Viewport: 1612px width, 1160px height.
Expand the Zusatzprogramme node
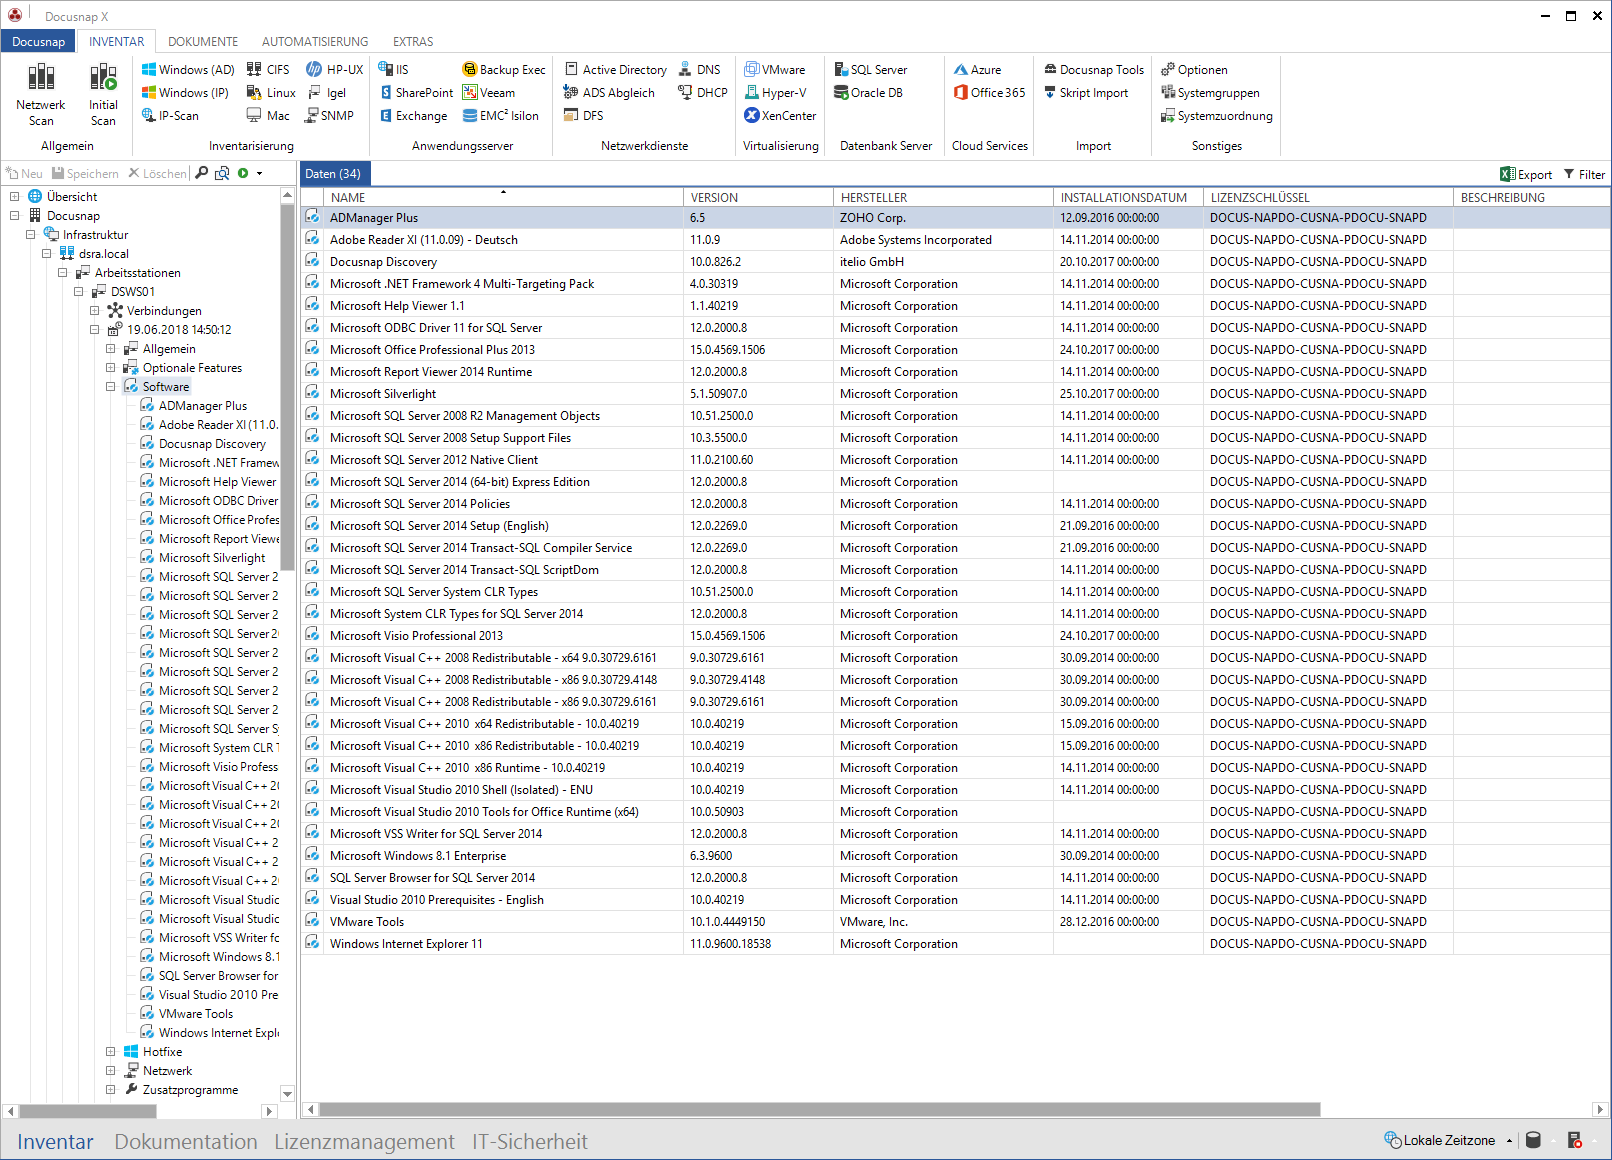pos(111,1090)
